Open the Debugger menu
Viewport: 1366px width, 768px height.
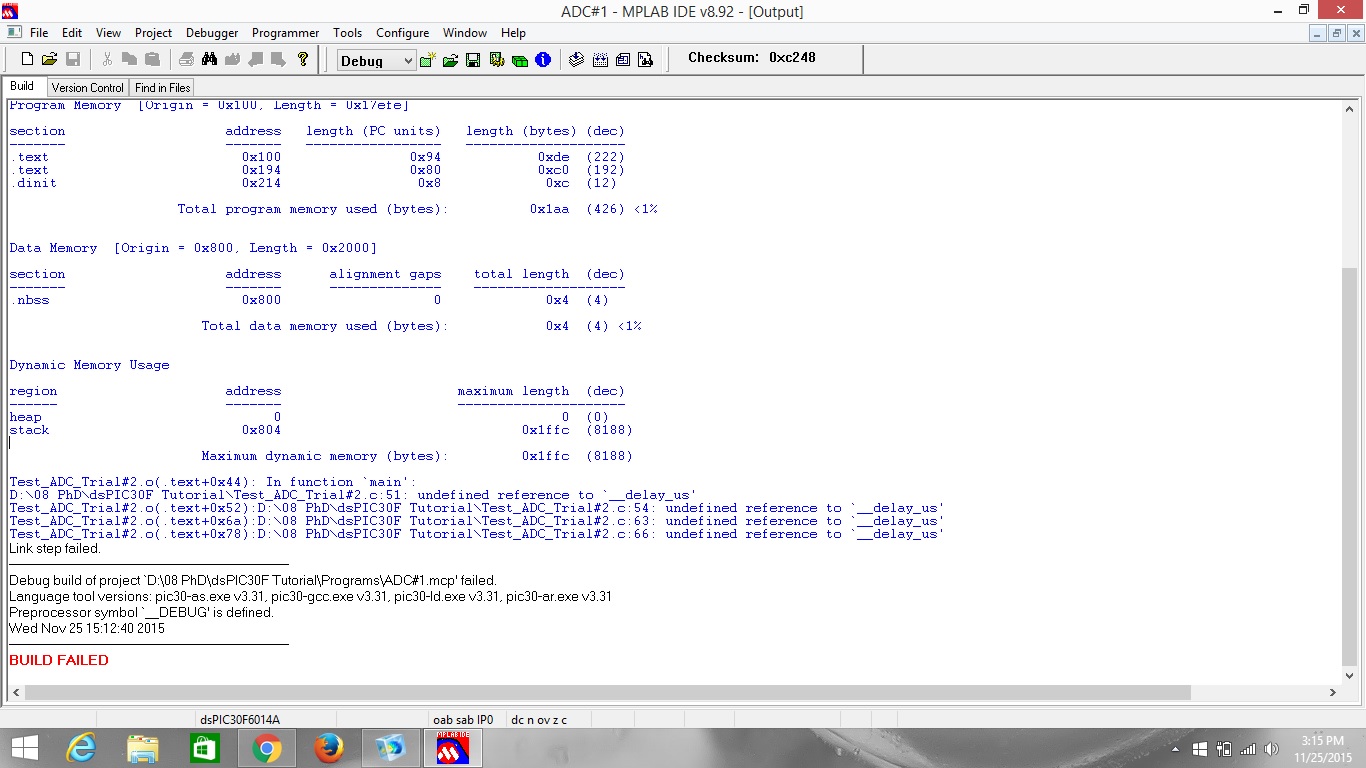212,33
